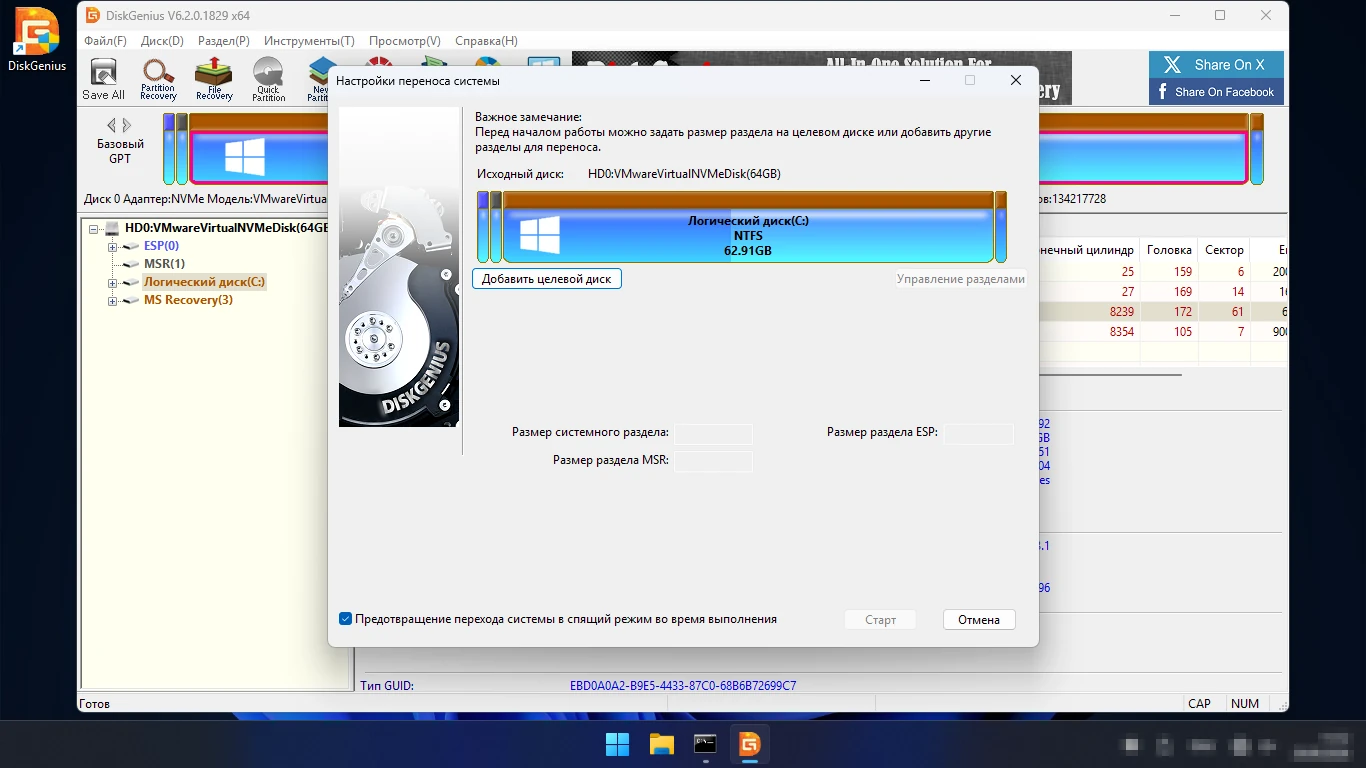1366x768 pixels.
Task: Open the Инструменты(T) menu
Action: [309, 41]
